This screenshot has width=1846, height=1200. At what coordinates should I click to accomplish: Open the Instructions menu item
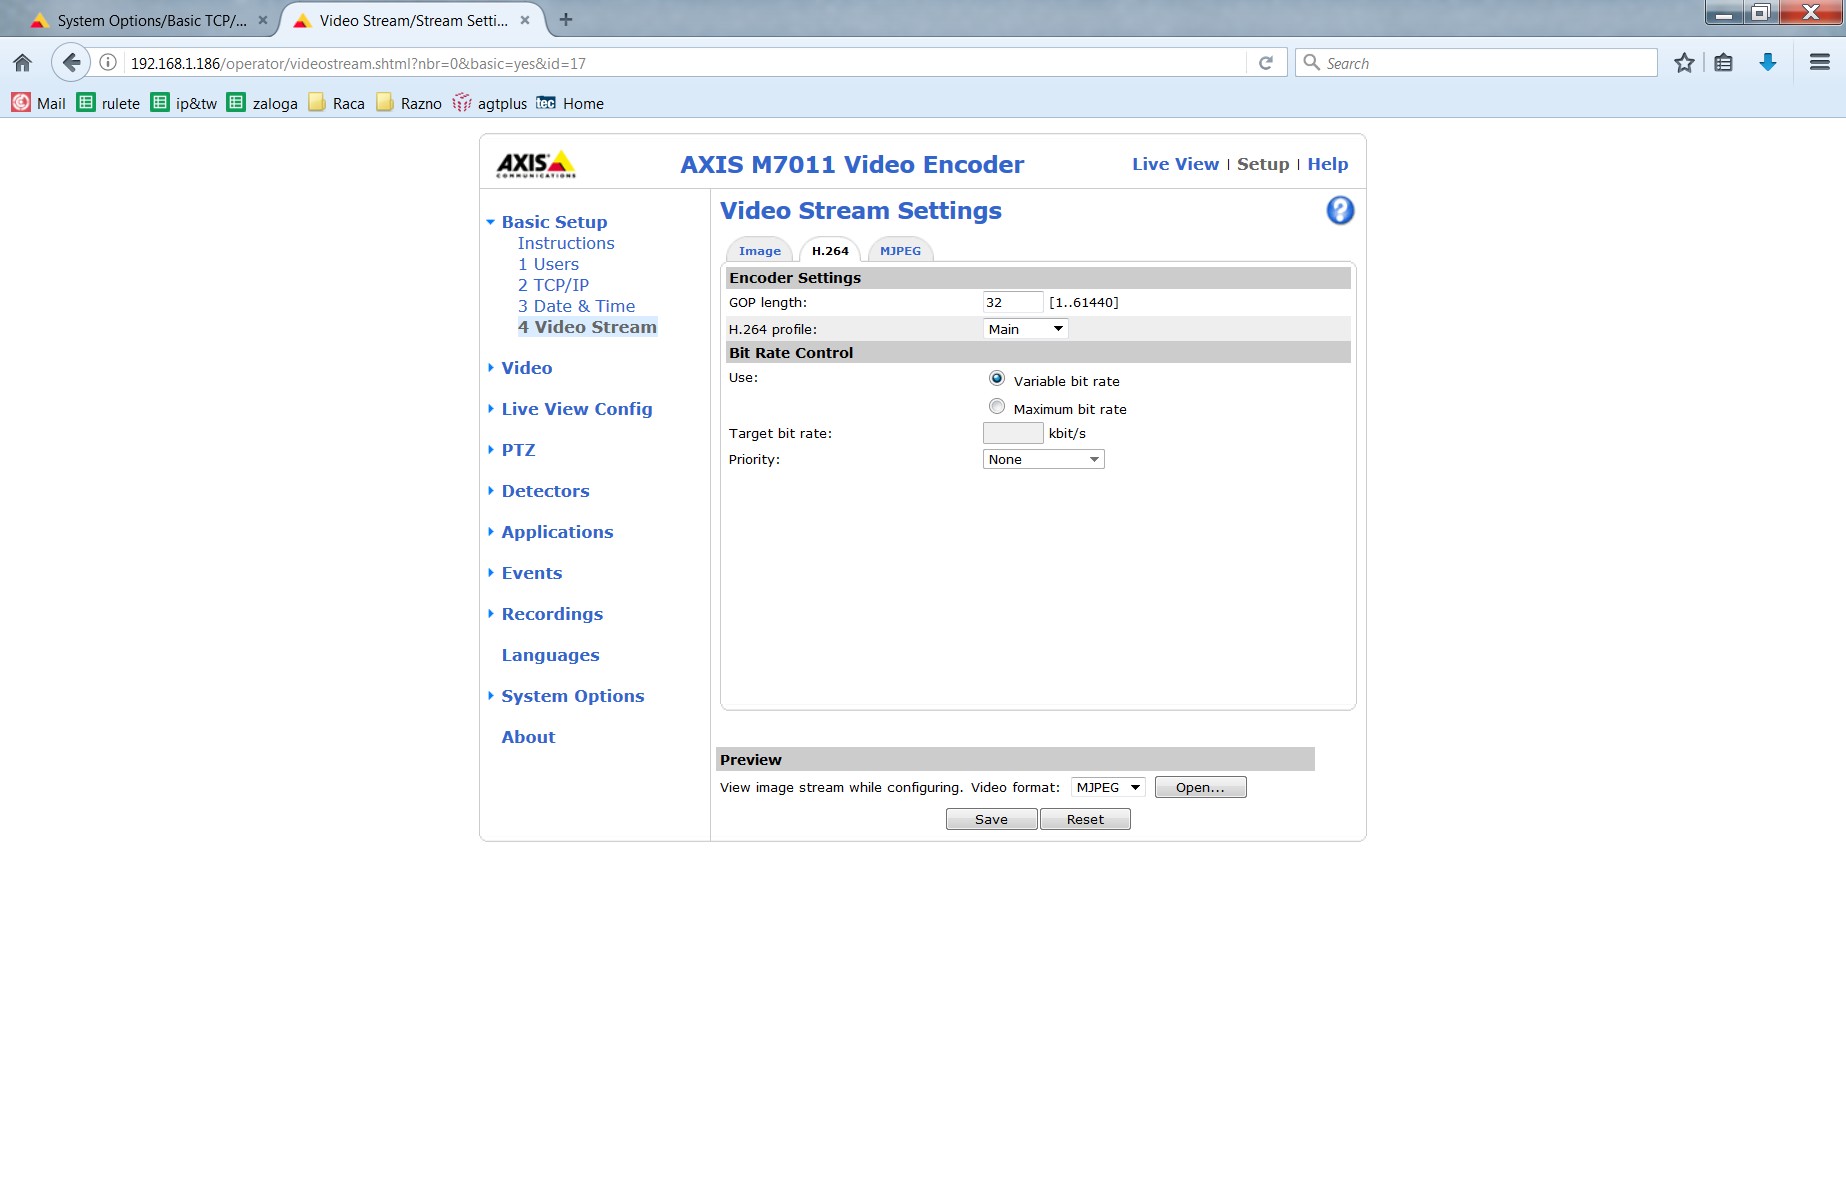coord(566,243)
